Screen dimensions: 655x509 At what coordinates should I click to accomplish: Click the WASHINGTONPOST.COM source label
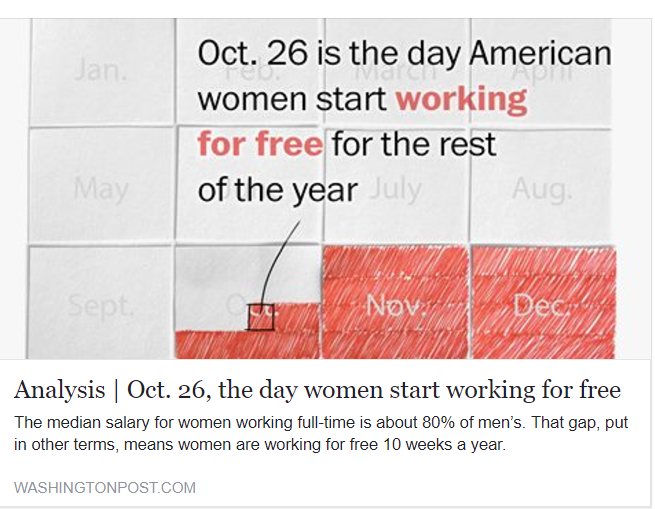(105, 488)
